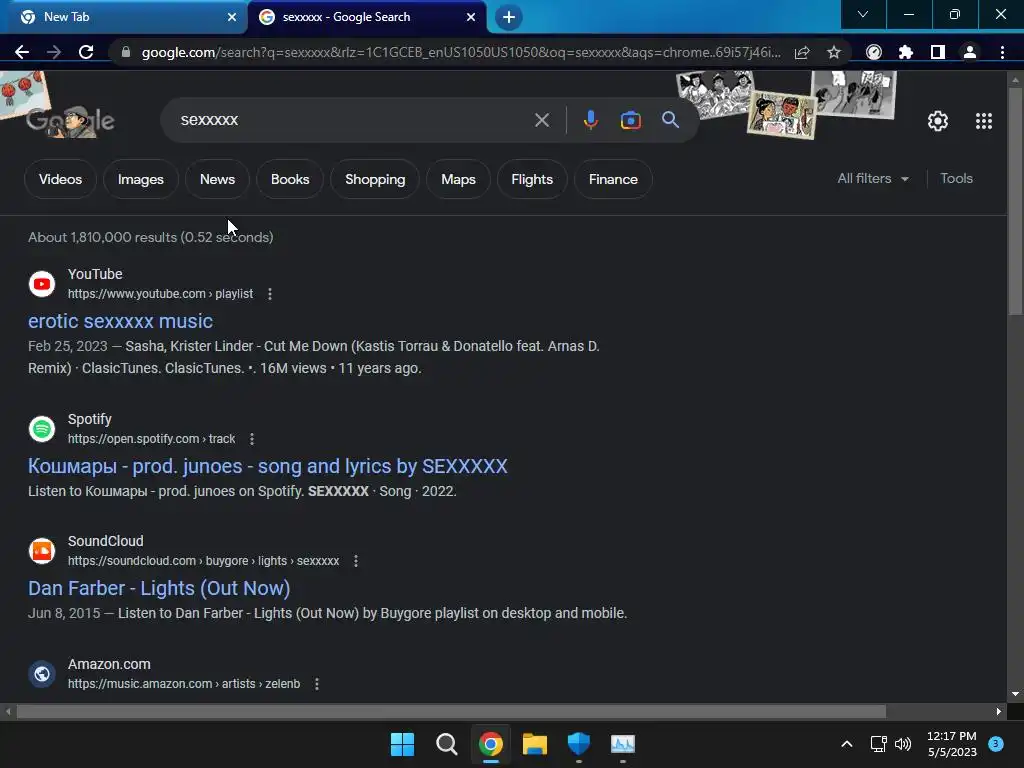
Task: Open Windows Security shield in taskbar
Action: [579, 744]
